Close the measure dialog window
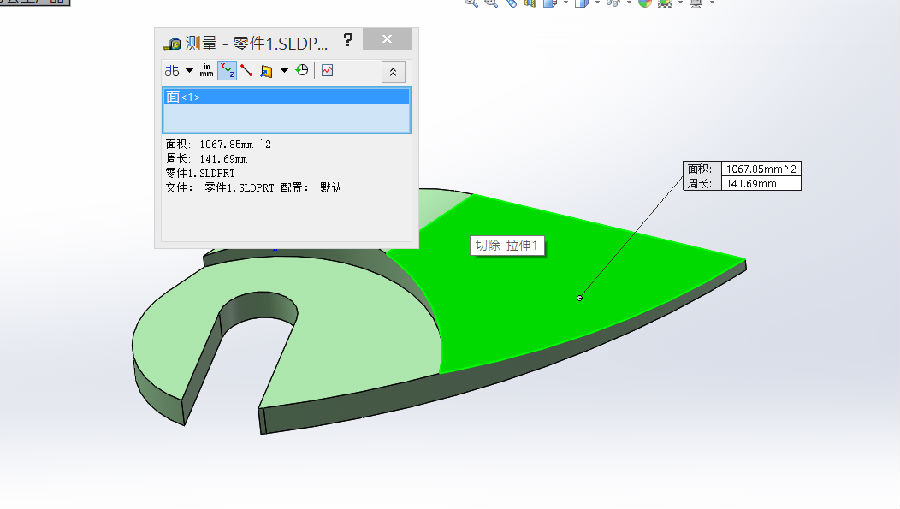Image resolution: width=900 pixels, height=509 pixels. [388, 41]
